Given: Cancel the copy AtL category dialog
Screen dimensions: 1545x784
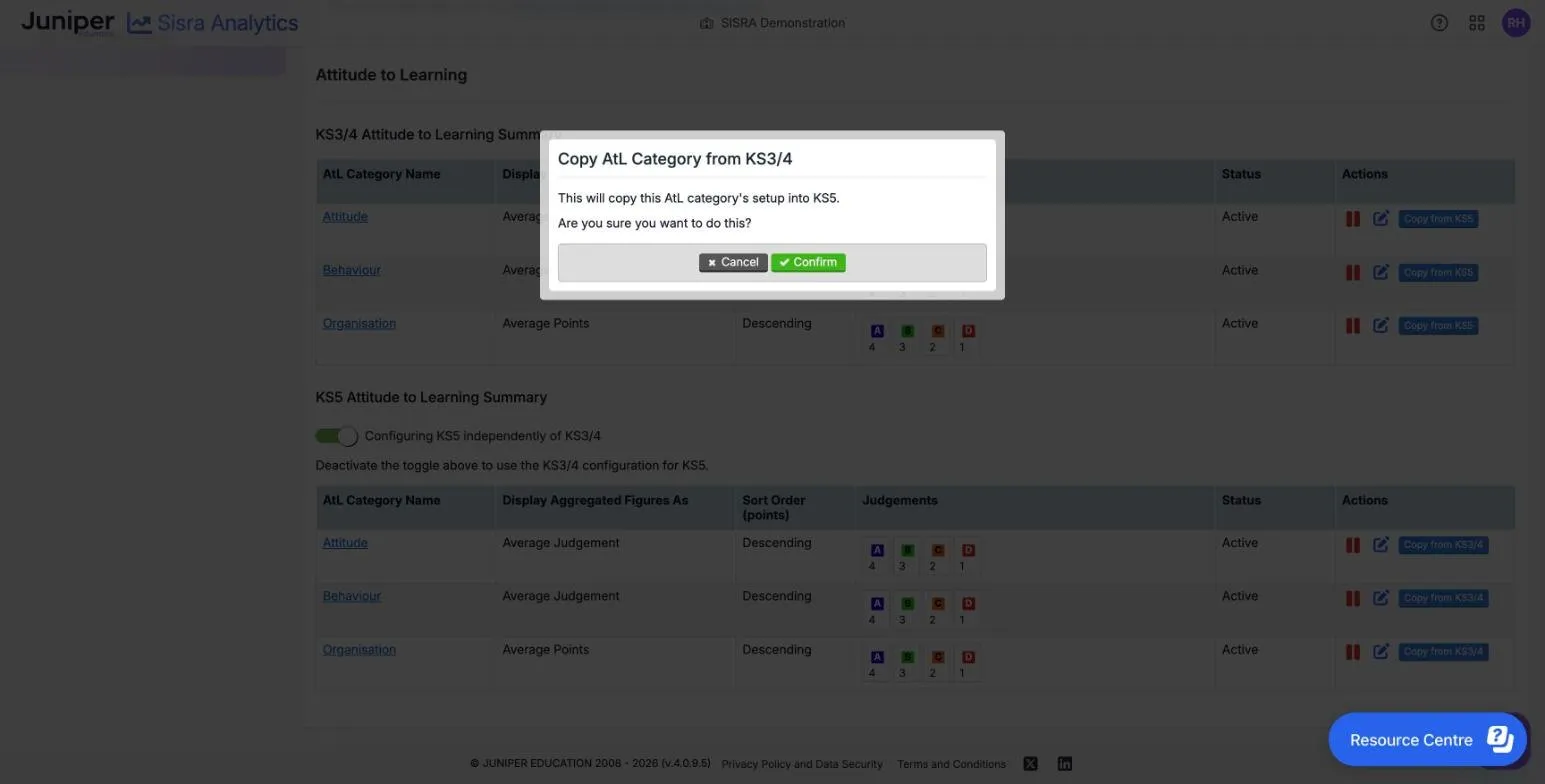Looking at the screenshot, I should 733,262.
